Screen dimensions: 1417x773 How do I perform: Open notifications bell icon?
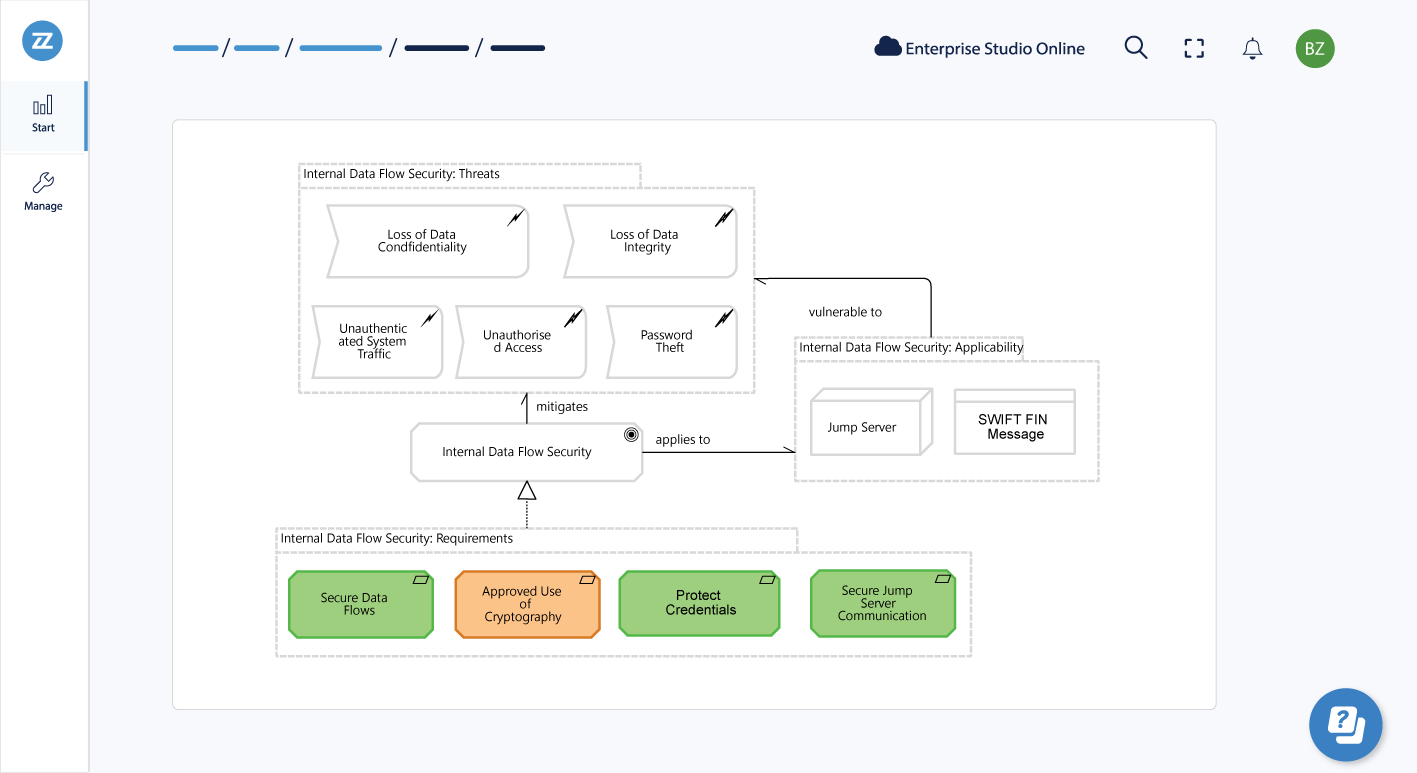pos(1252,48)
